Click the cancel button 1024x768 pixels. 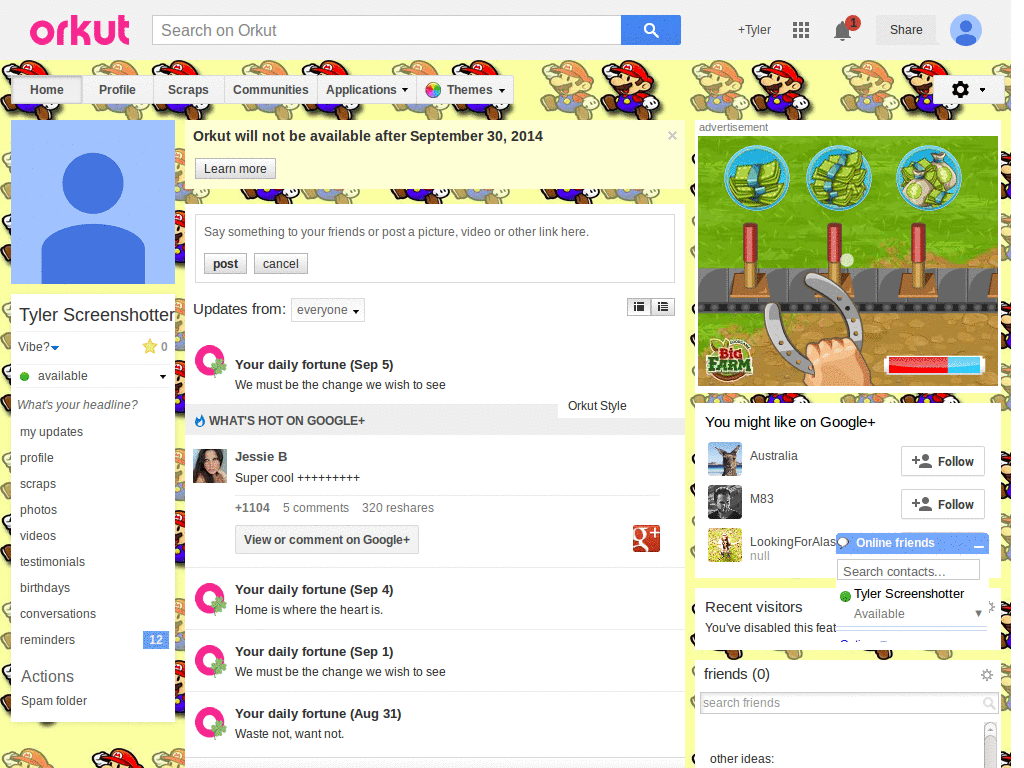[x=281, y=264]
